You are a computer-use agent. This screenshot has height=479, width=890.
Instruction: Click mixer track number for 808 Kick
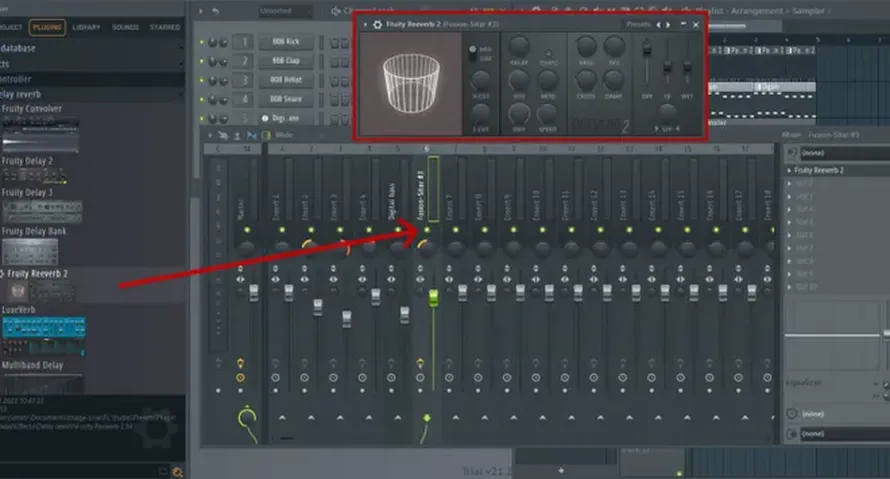tap(244, 42)
